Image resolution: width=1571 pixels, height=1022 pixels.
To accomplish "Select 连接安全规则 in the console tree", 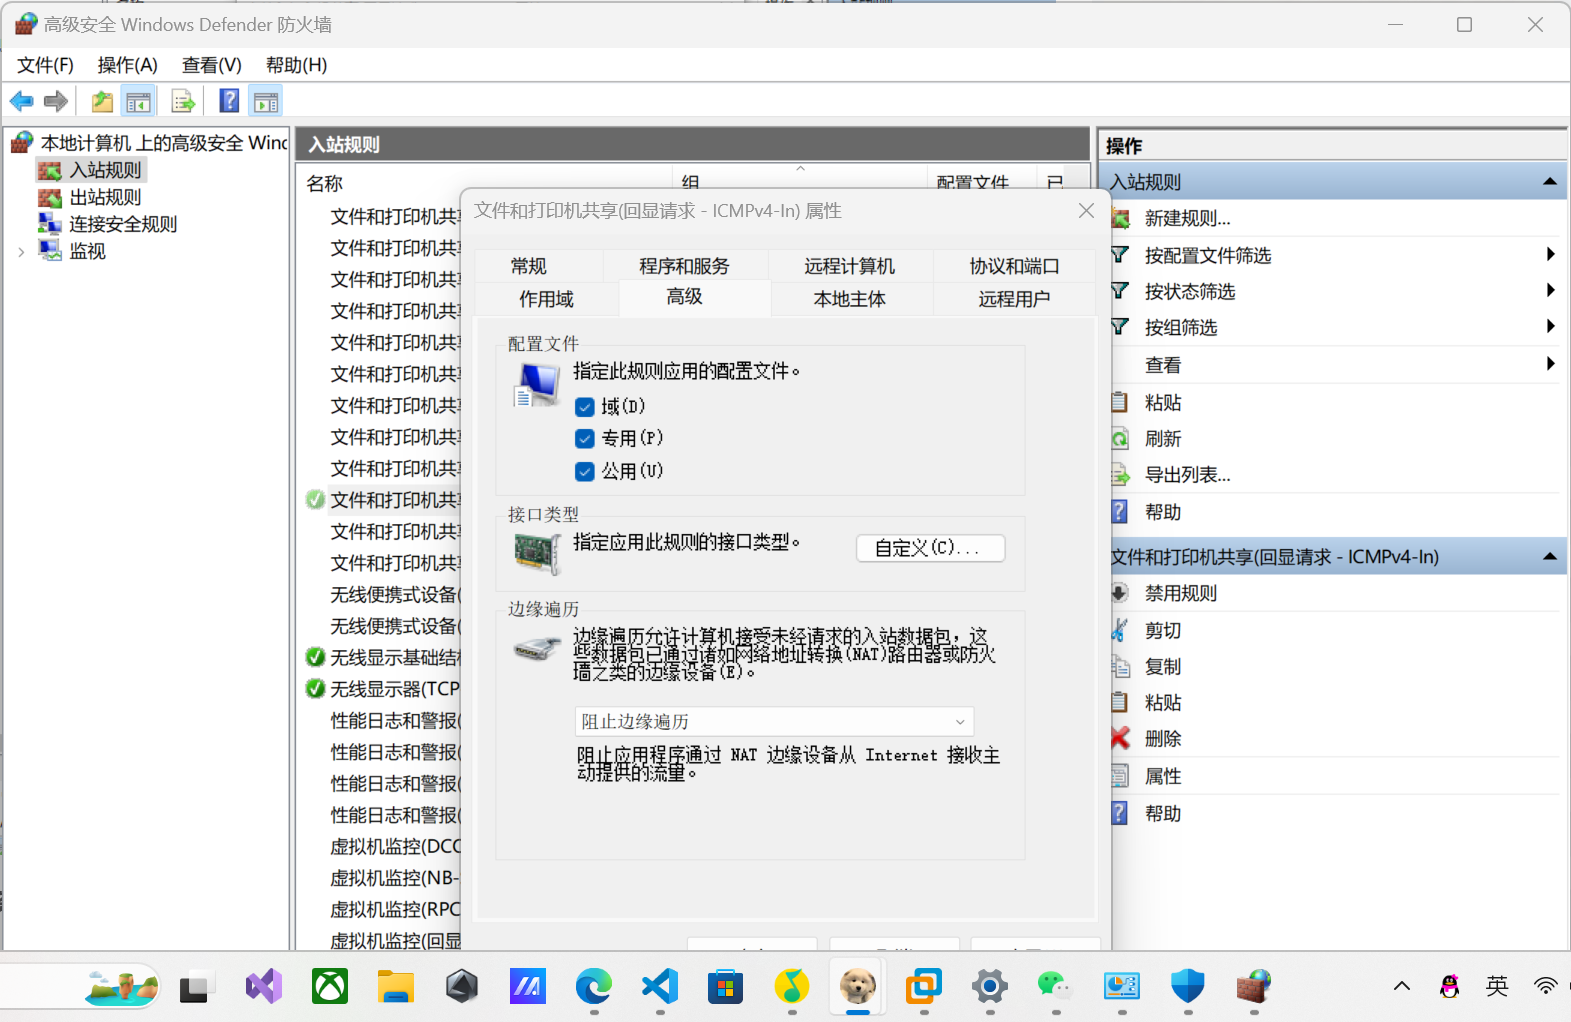I will click(123, 224).
